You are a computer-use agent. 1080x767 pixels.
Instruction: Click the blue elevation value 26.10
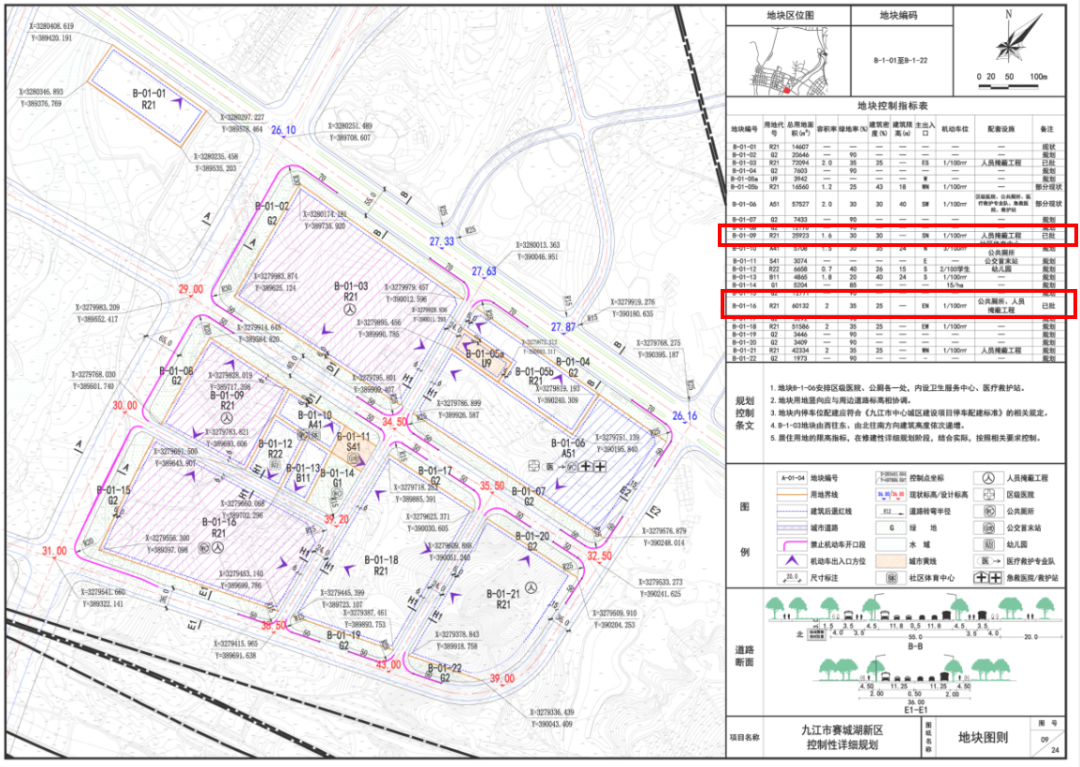(x=283, y=130)
